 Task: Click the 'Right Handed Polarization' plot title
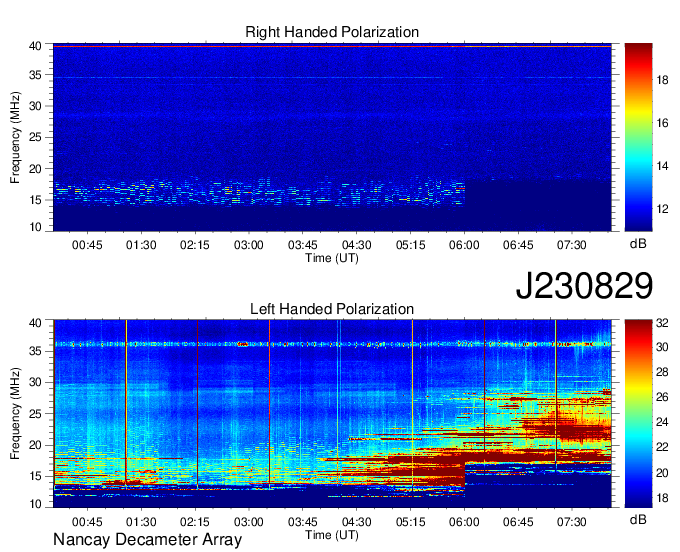click(x=332, y=32)
